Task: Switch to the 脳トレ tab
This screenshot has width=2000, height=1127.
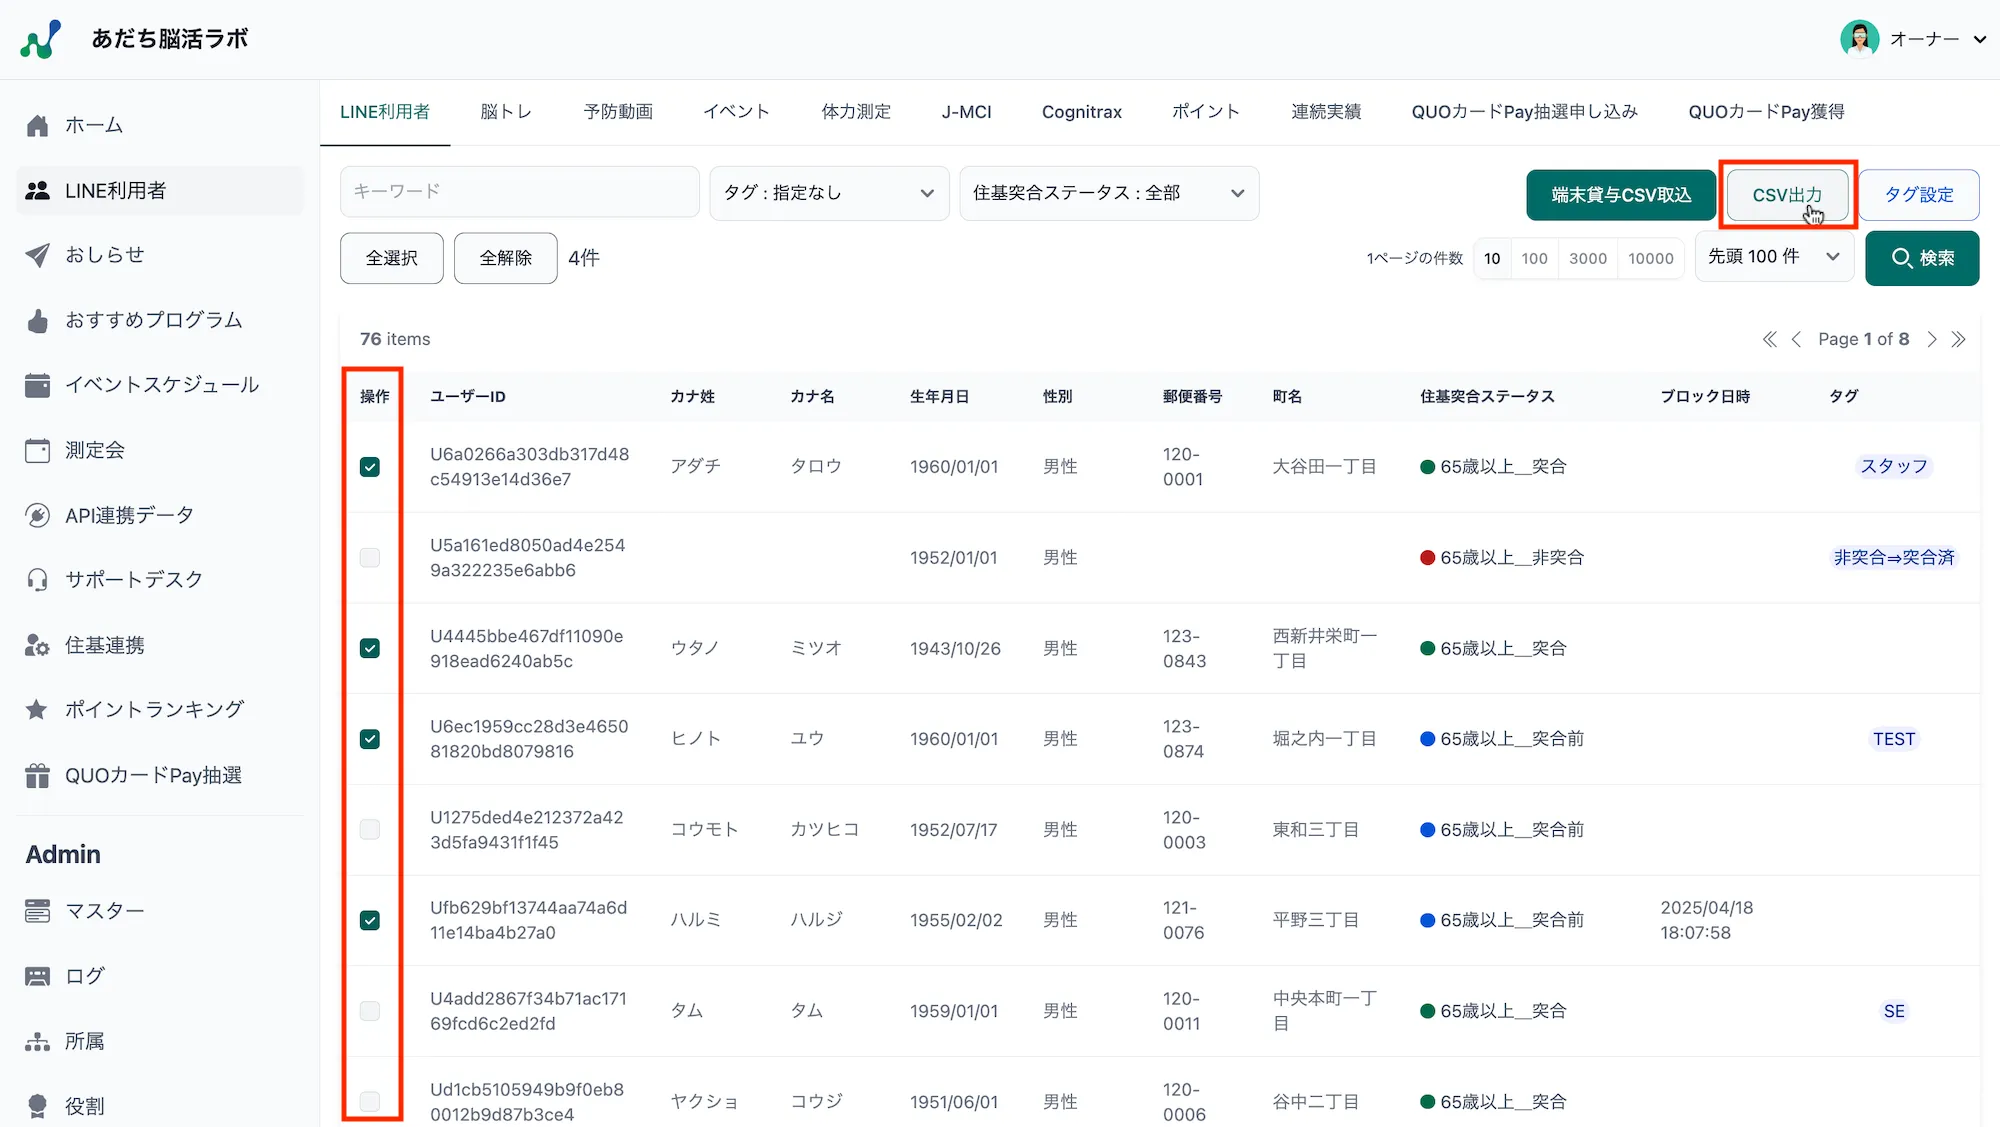Action: point(506,112)
